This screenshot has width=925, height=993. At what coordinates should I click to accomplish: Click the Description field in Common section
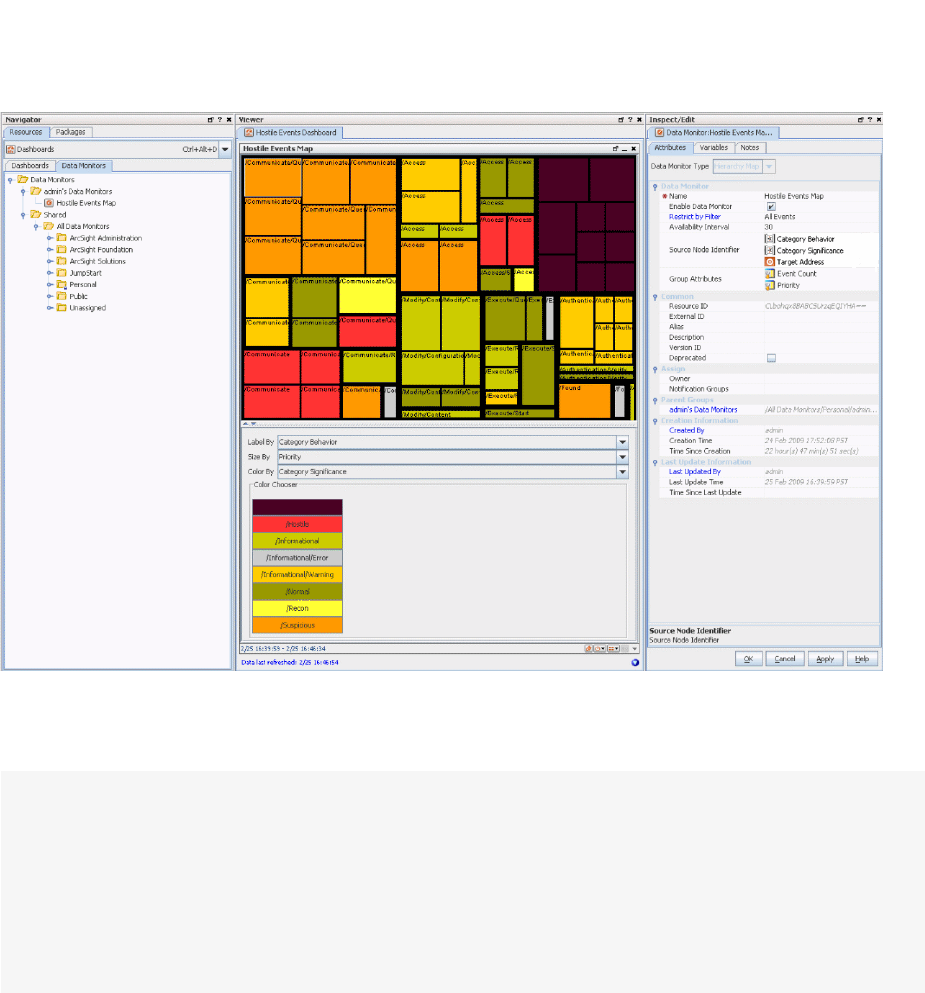(x=821, y=338)
